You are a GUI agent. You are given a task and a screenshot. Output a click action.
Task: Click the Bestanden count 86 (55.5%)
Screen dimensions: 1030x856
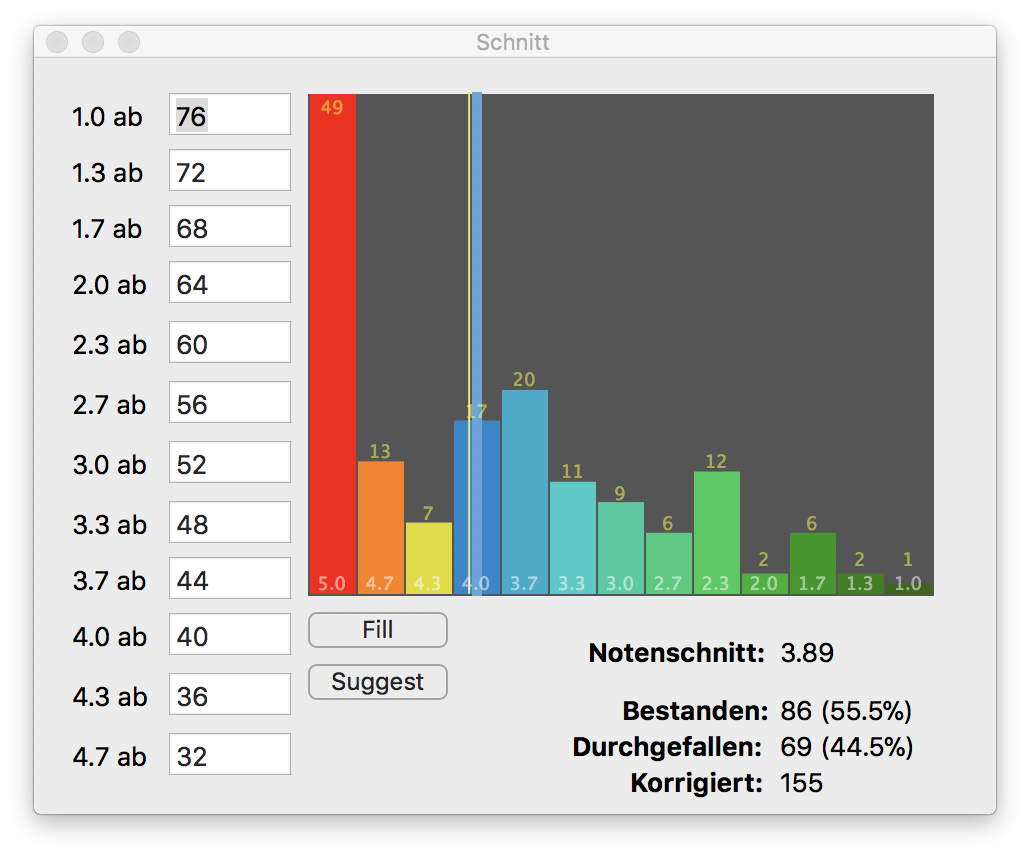(846, 711)
